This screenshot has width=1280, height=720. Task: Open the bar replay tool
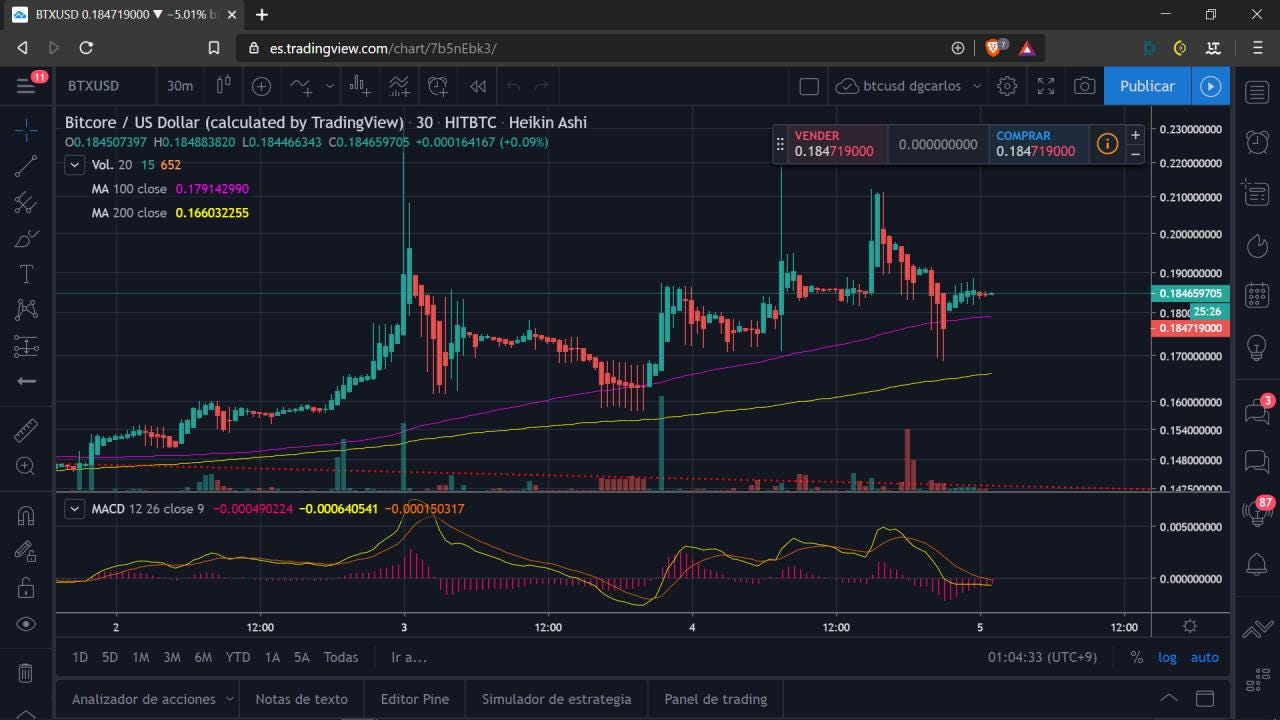pyautogui.click(x=478, y=86)
